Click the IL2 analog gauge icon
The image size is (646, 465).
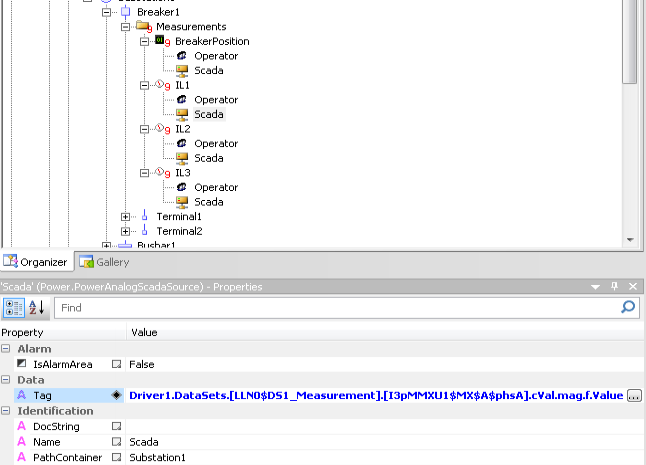point(160,128)
